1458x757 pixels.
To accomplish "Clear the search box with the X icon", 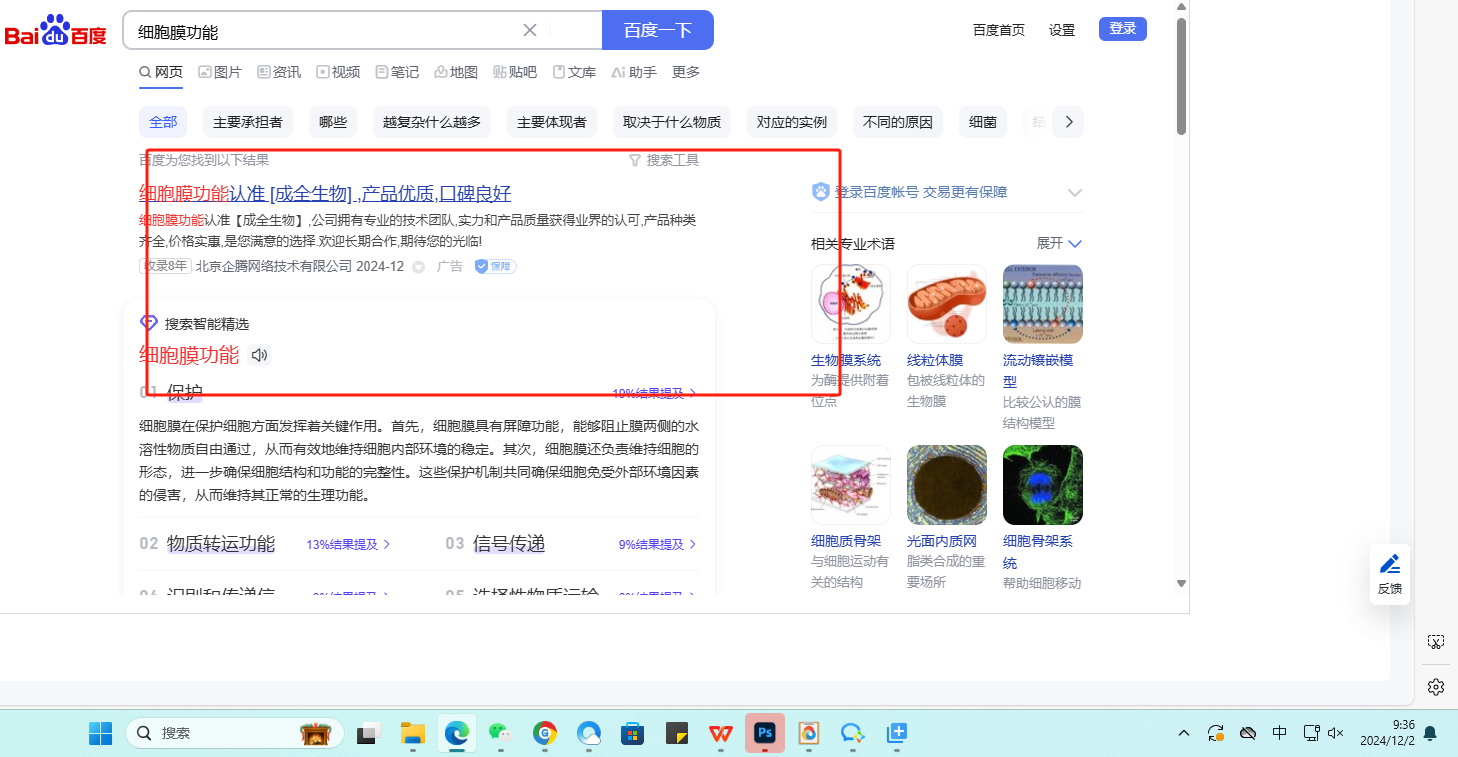I will [x=530, y=30].
